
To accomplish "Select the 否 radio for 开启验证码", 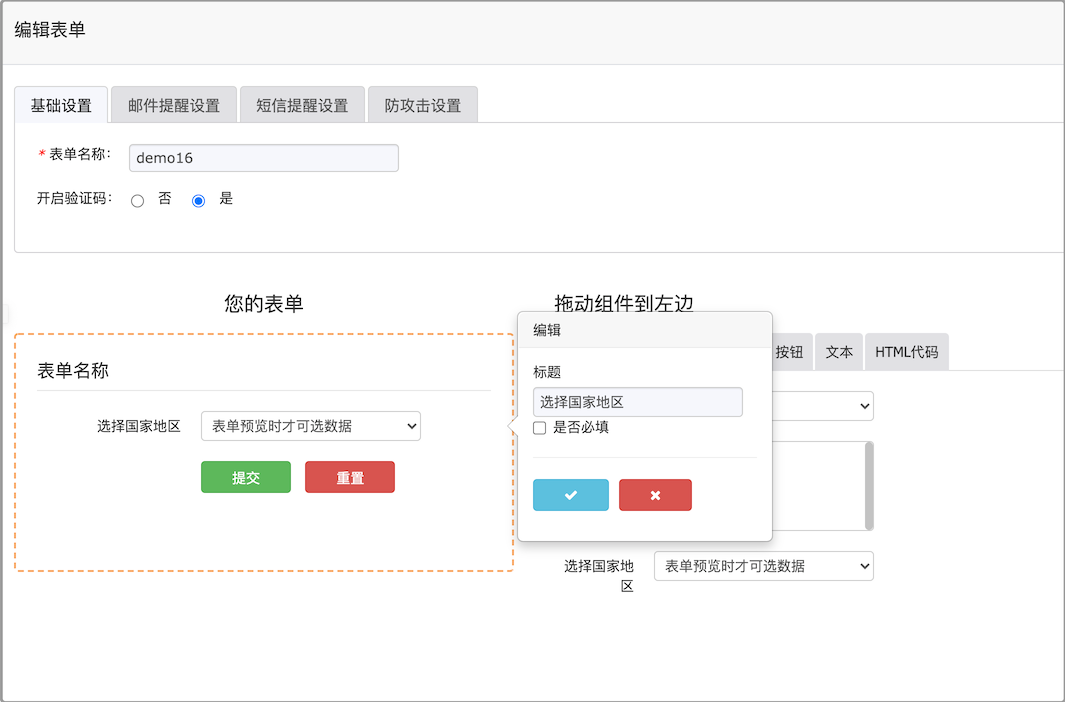I will tap(137, 200).
